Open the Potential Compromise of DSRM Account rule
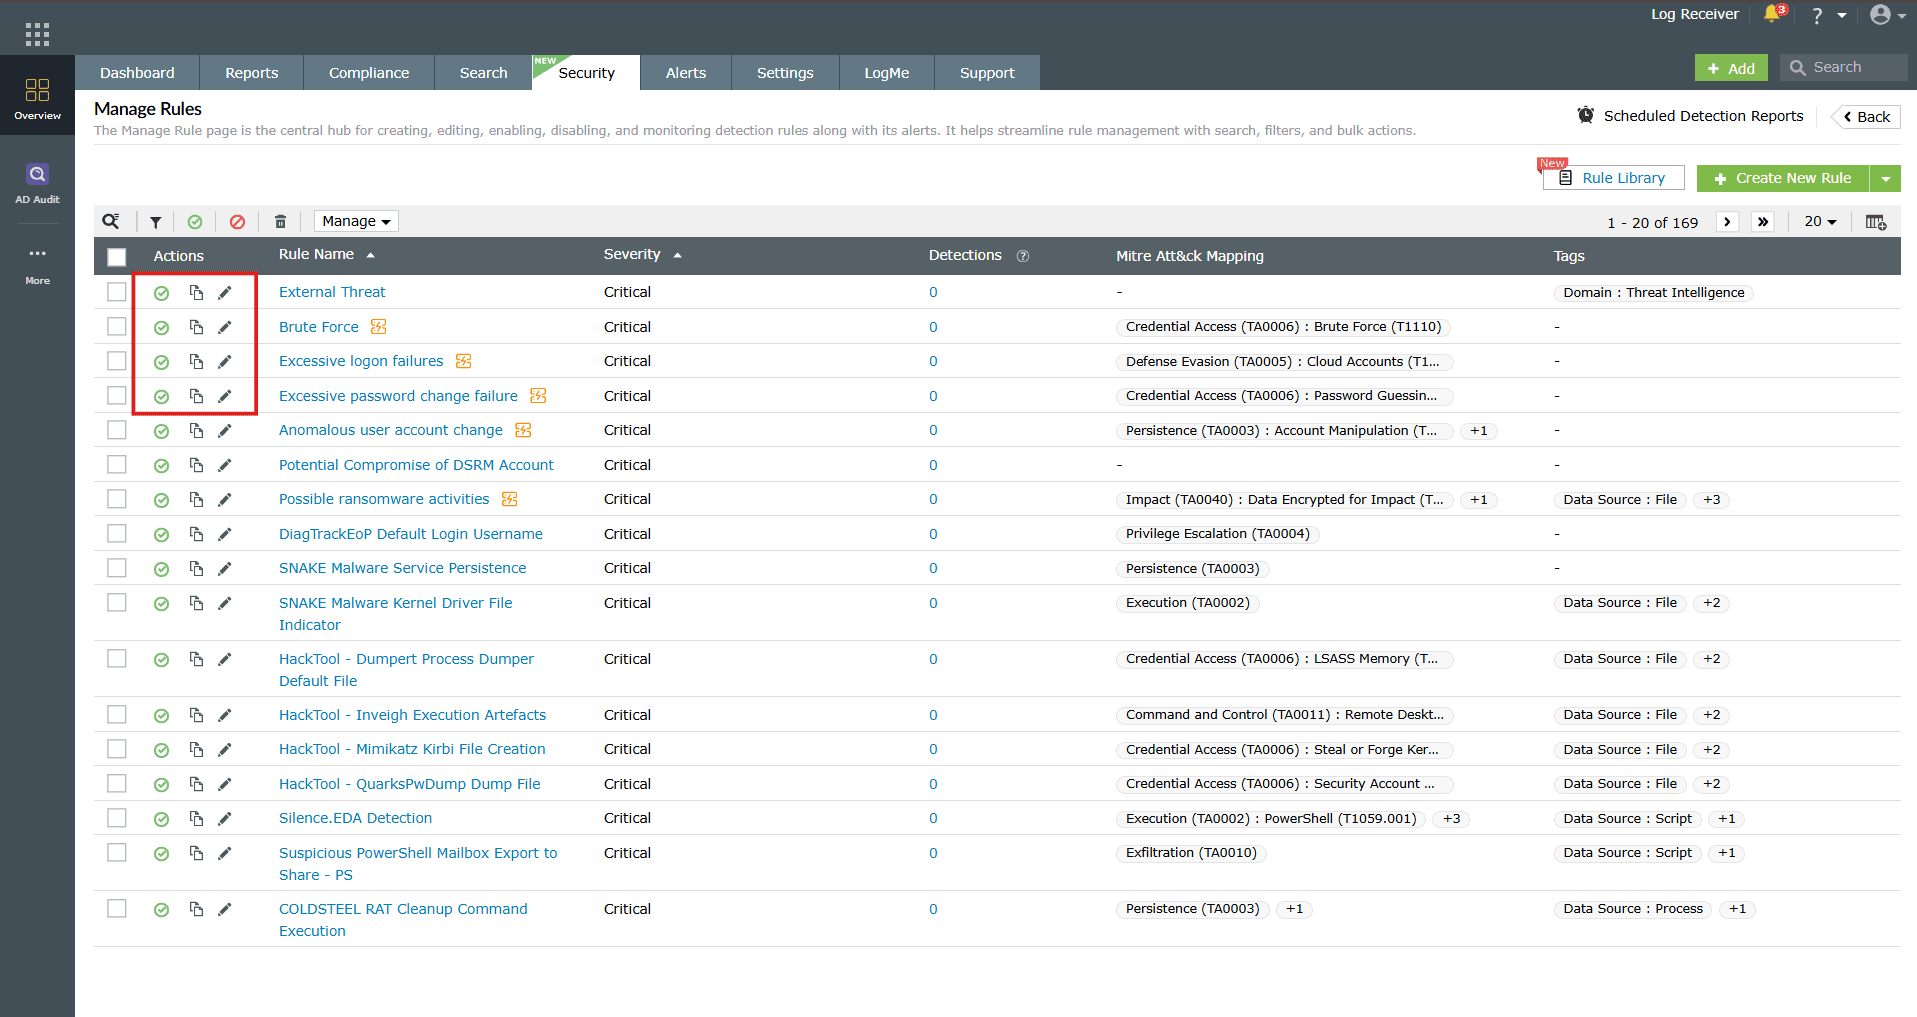The image size is (1917, 1017). [x=416, y=465]
